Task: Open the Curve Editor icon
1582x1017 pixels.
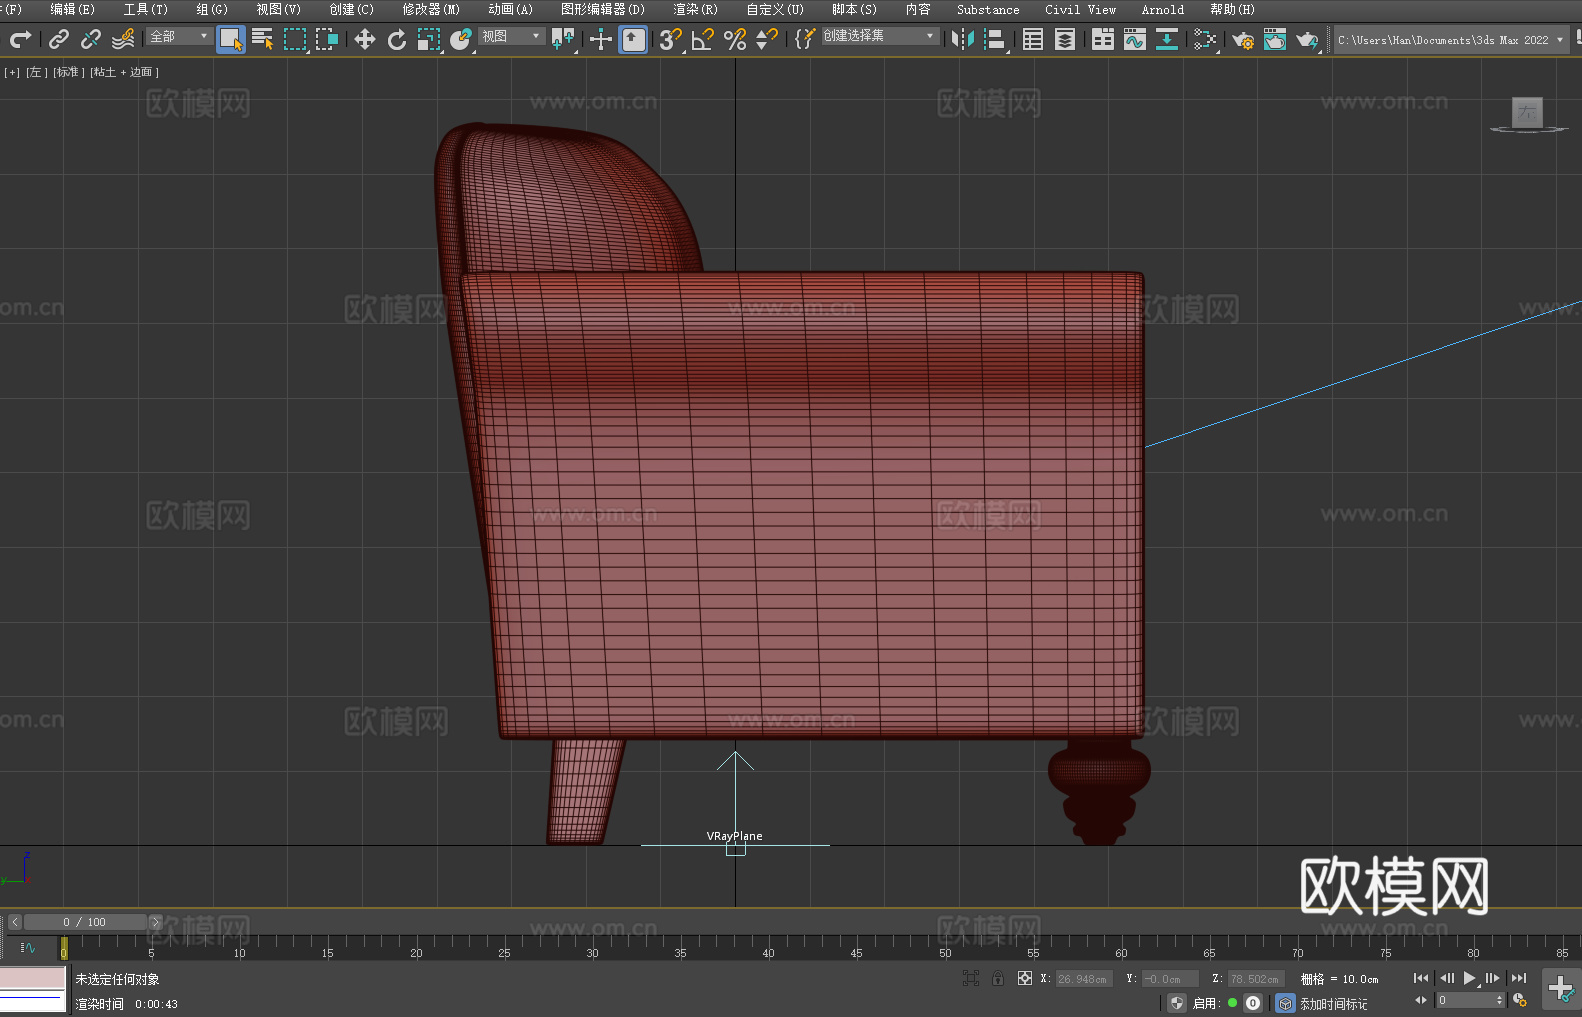Action: 1134,39
